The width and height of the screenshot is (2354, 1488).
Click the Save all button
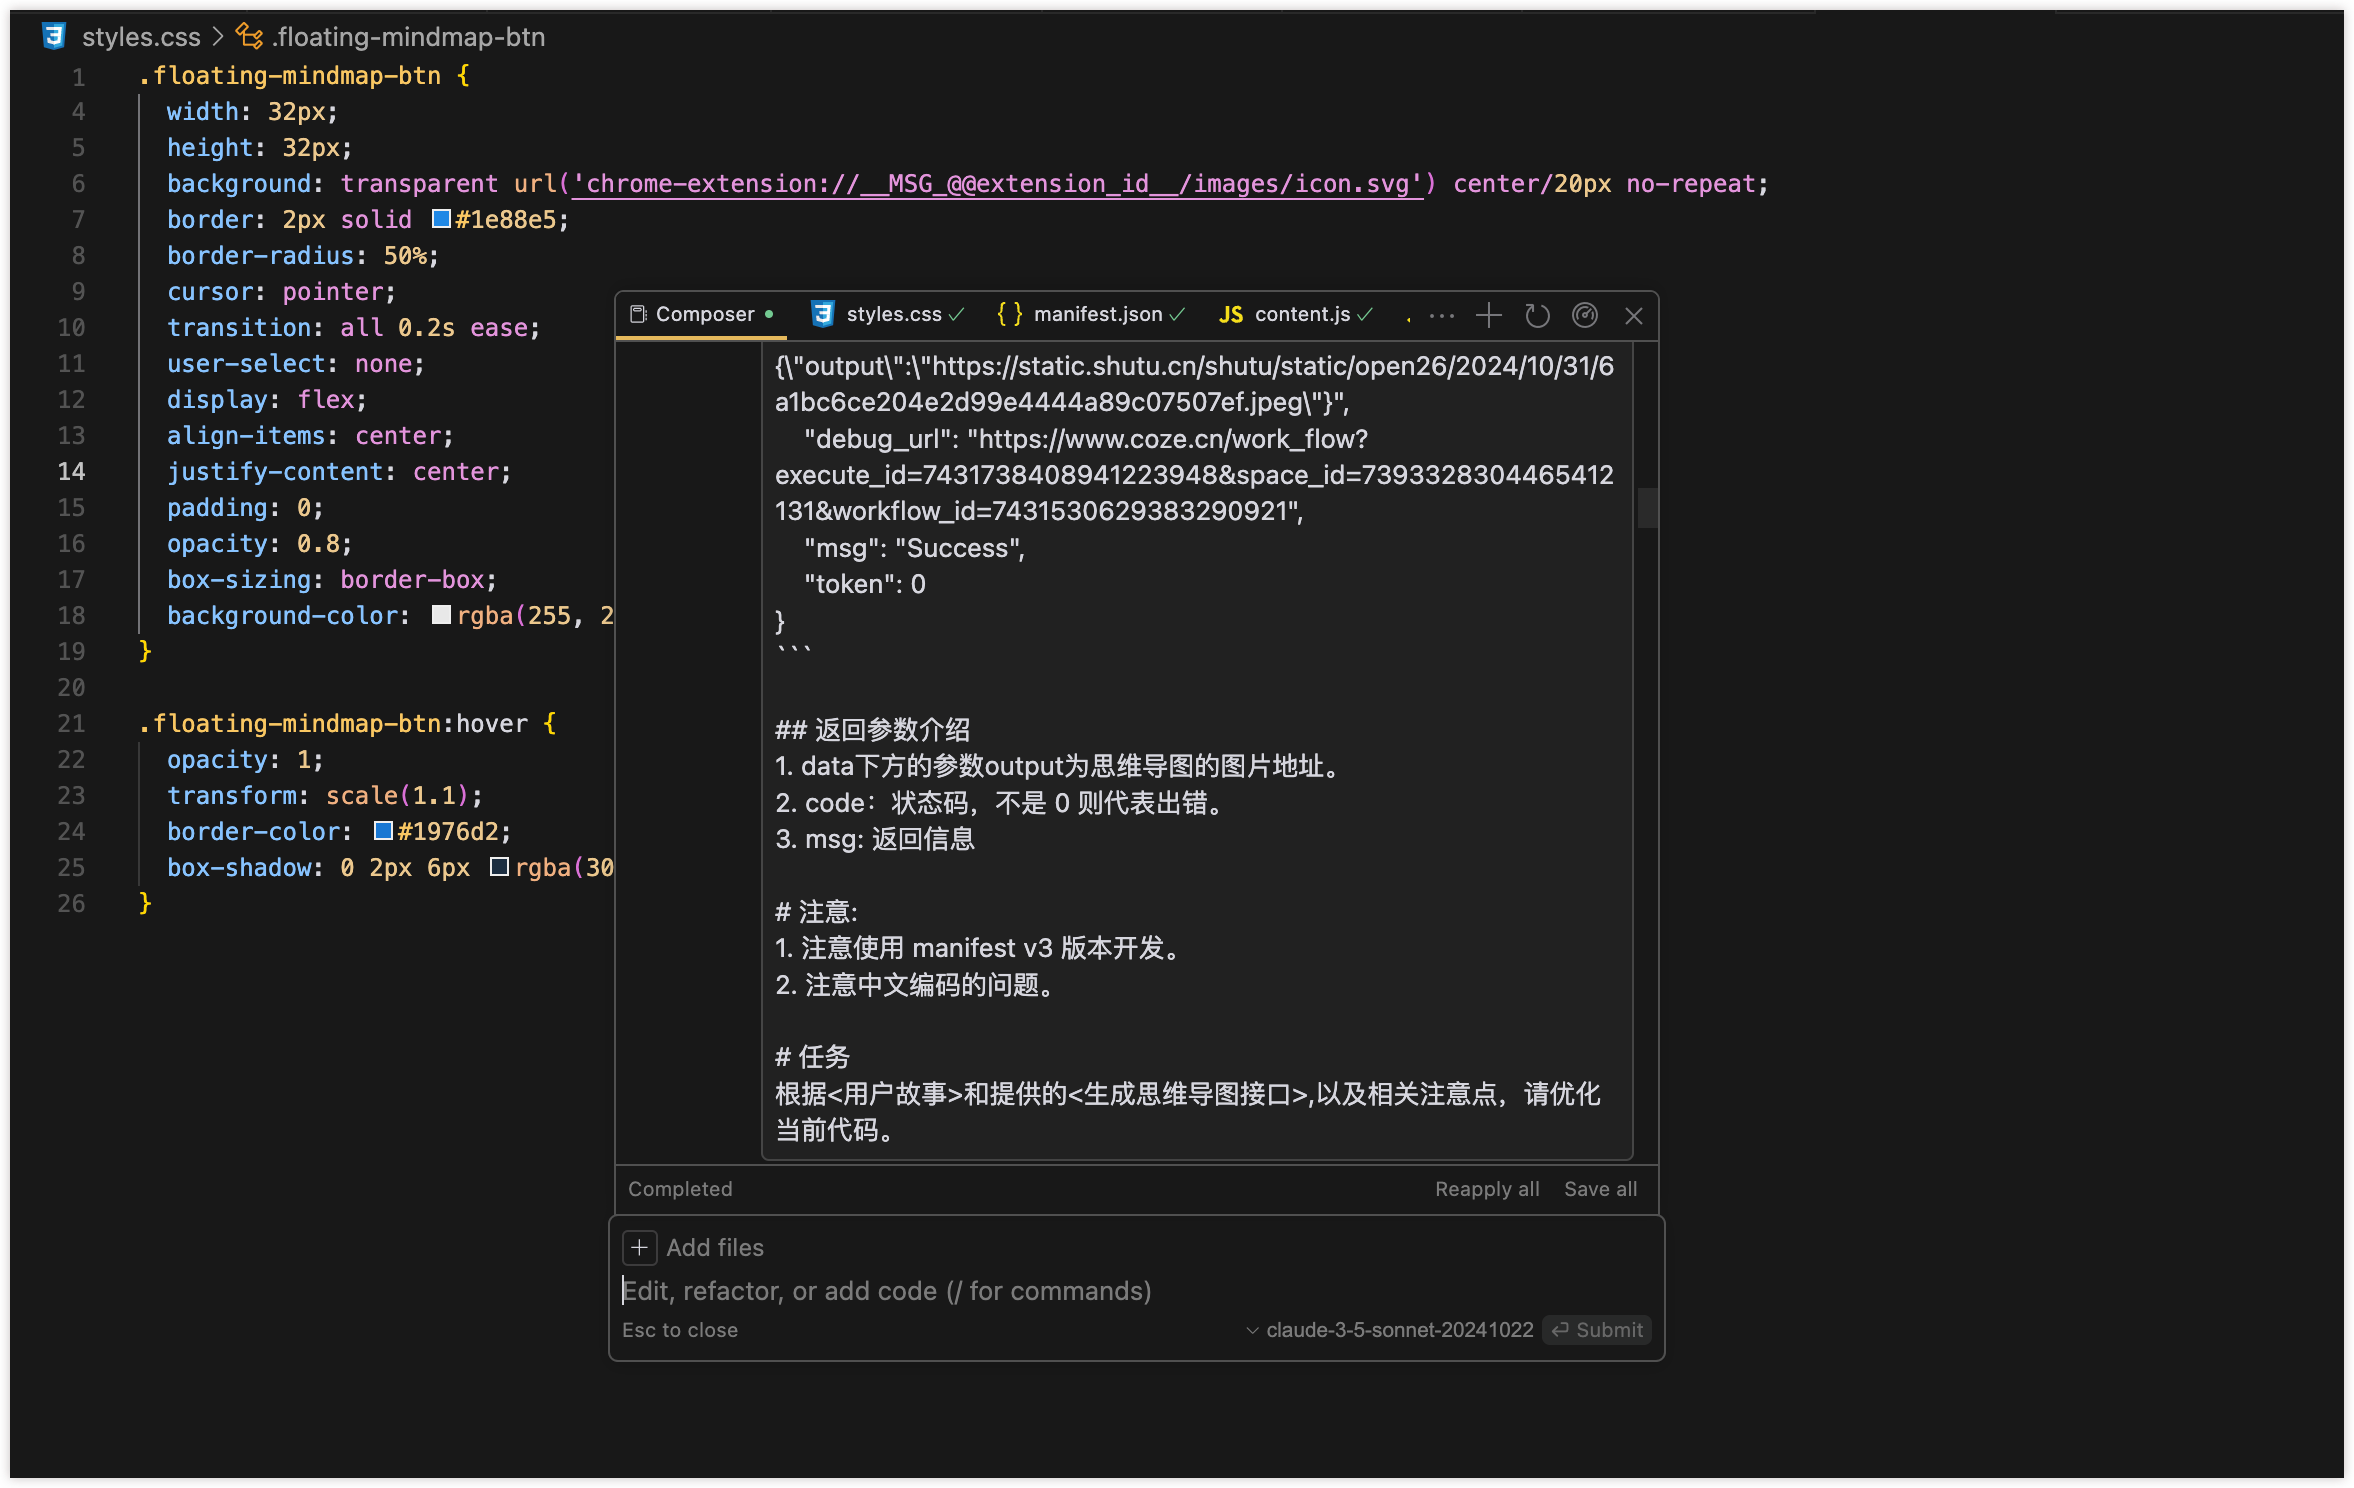pos(1600,1189)
